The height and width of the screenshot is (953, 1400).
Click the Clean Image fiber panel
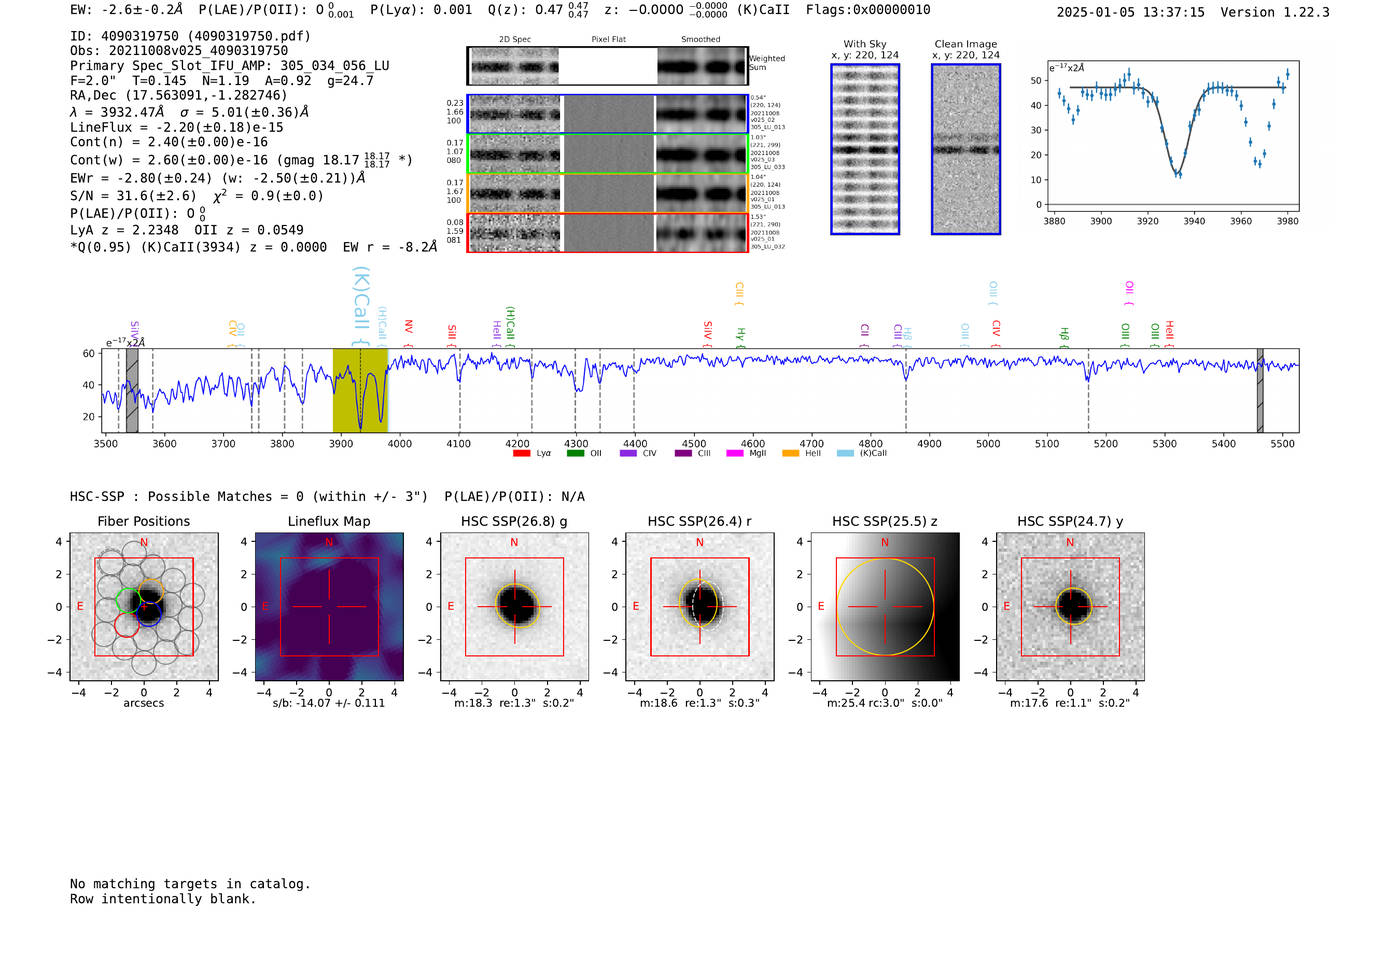966,149
